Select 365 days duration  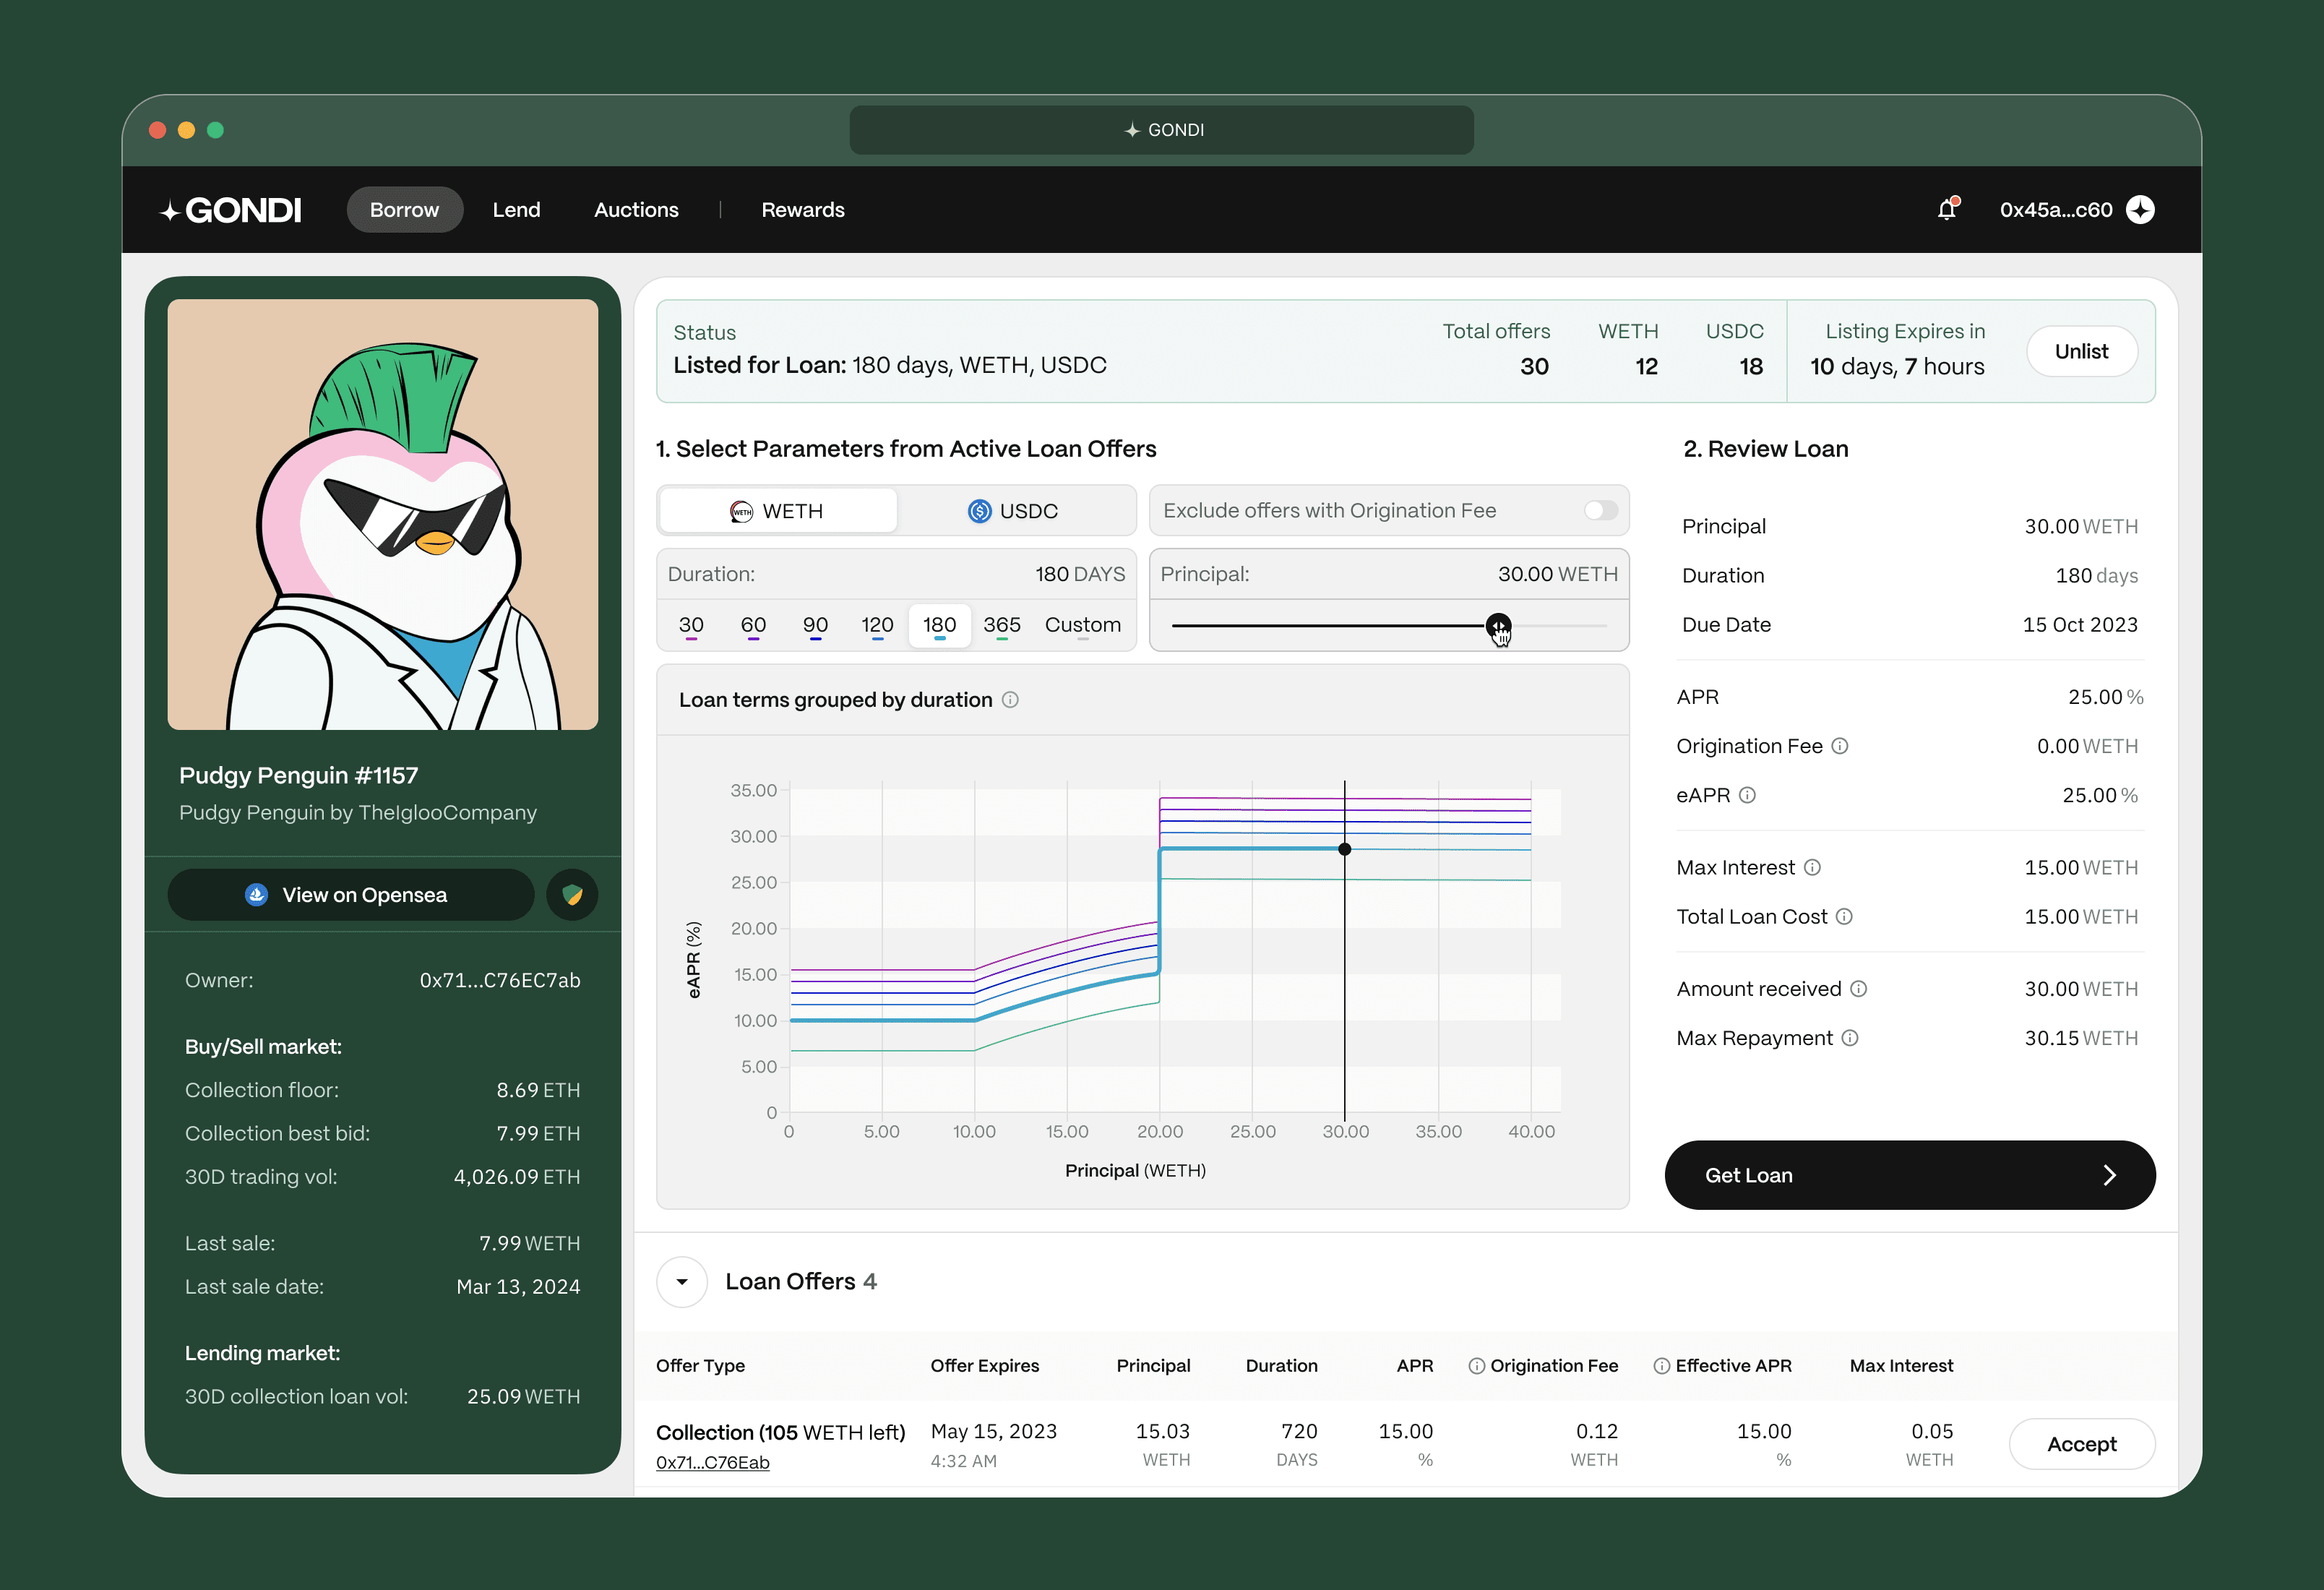[1002, 626]
